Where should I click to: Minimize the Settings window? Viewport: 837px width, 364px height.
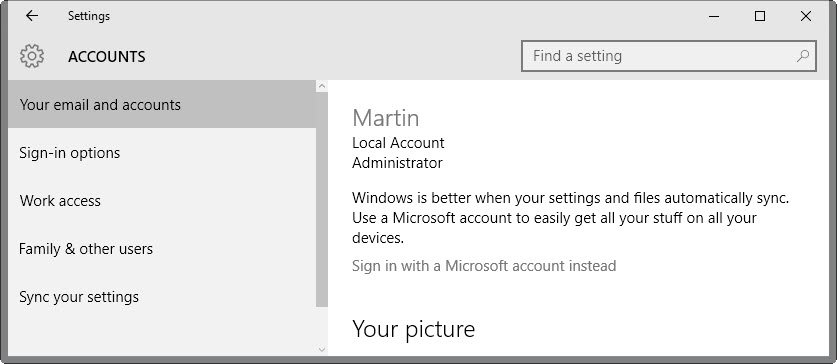[714, 16]
